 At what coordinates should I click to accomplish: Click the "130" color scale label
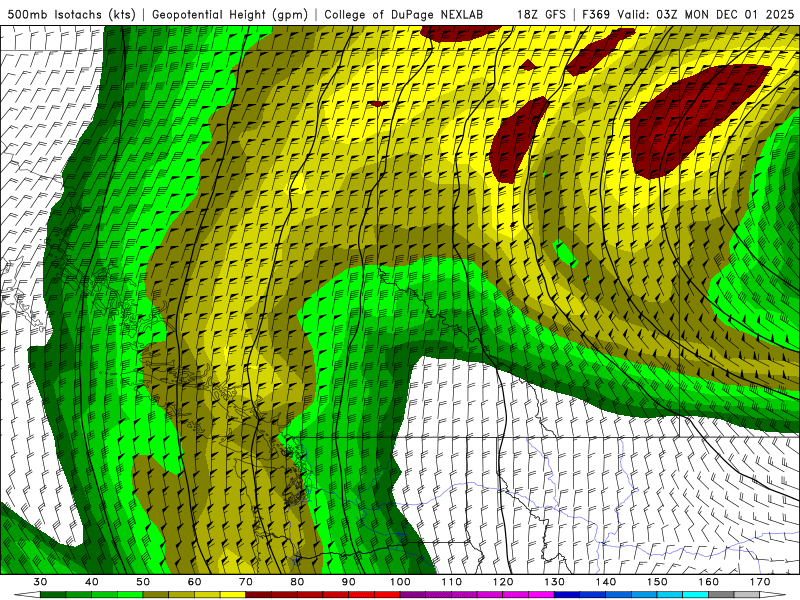point(555,582)
